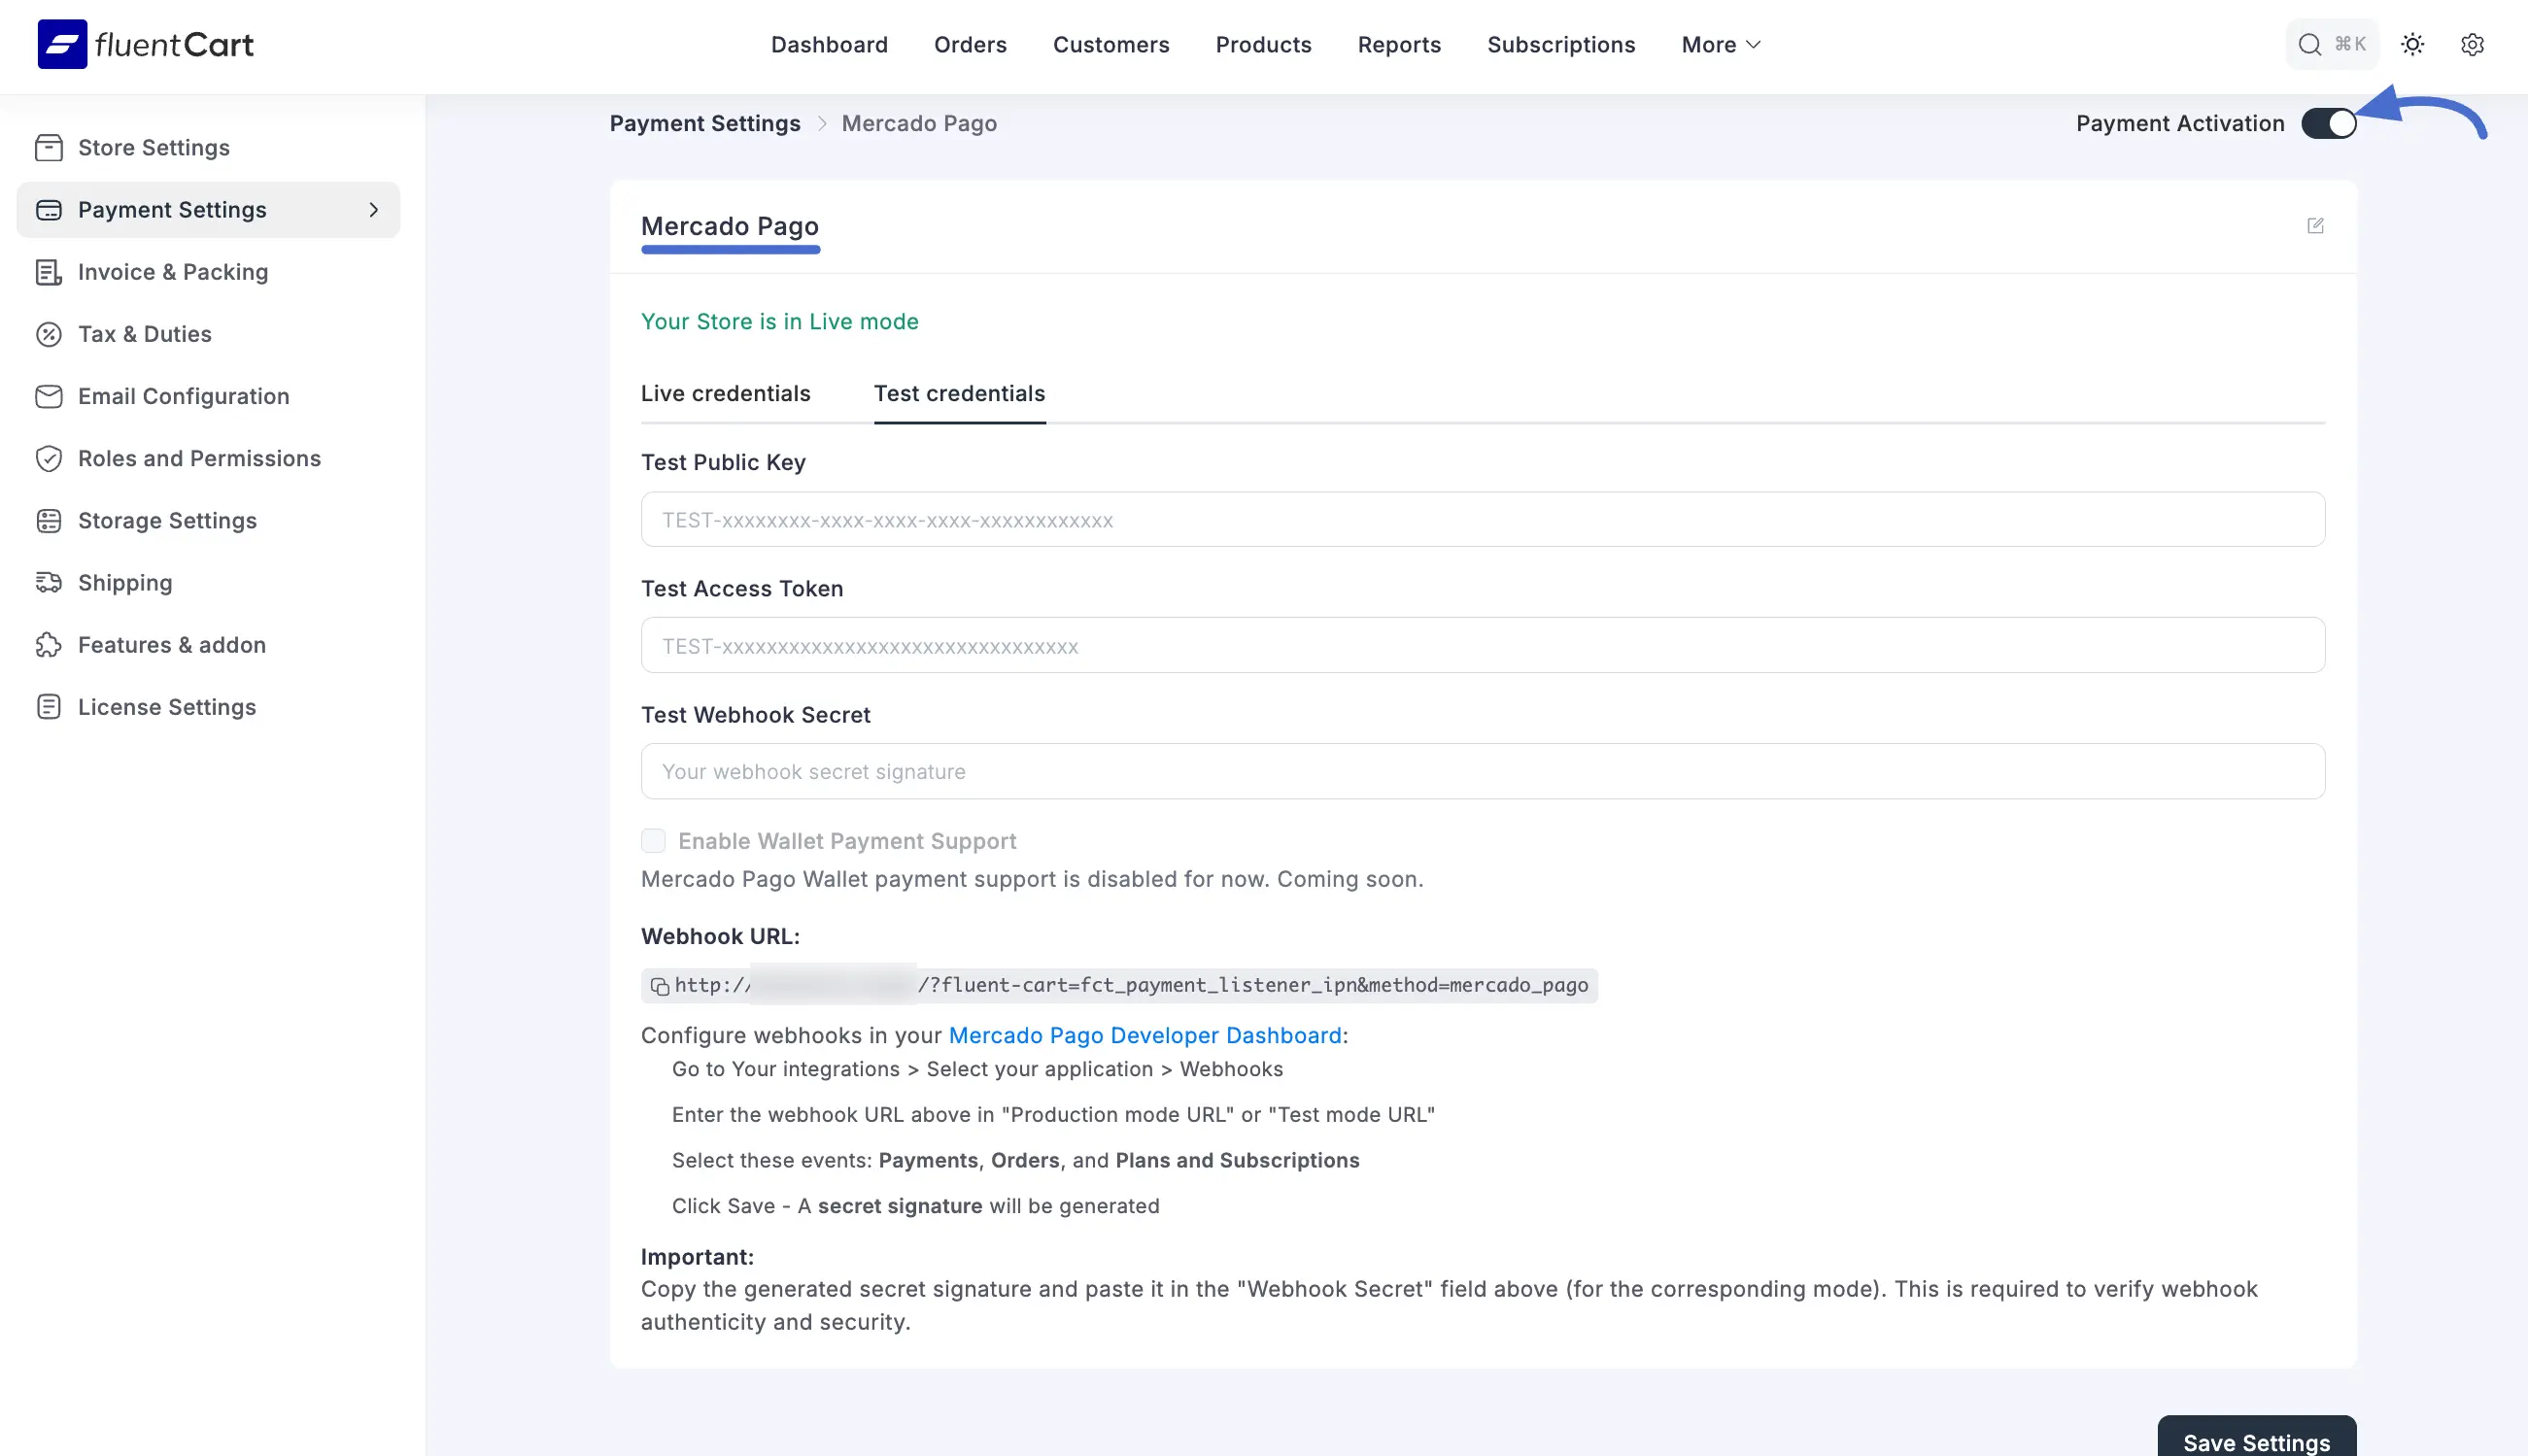Toggle light/dark mode with the sun icon
The width and height of the screenshot is (2528, 1456).
coord(2412,44)
